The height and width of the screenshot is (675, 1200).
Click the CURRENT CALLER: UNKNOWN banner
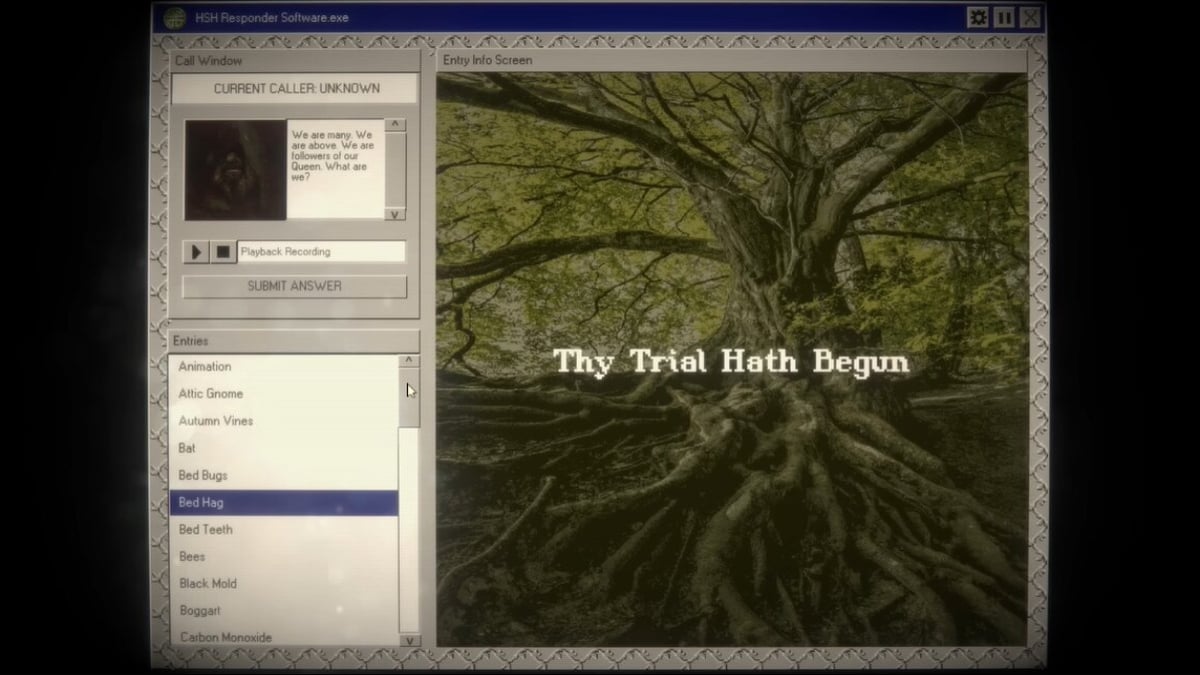[296, 88]
